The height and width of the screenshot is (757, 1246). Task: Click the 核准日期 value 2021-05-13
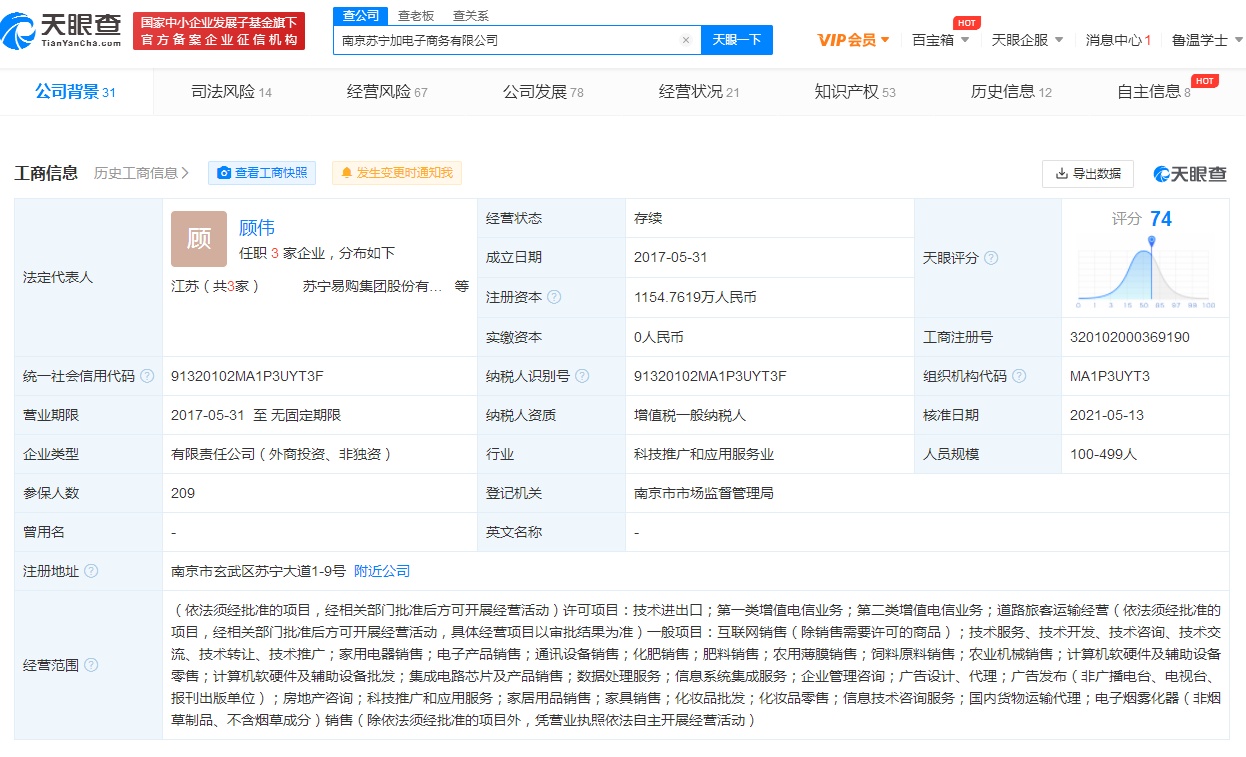click(x=1107, y=415)
